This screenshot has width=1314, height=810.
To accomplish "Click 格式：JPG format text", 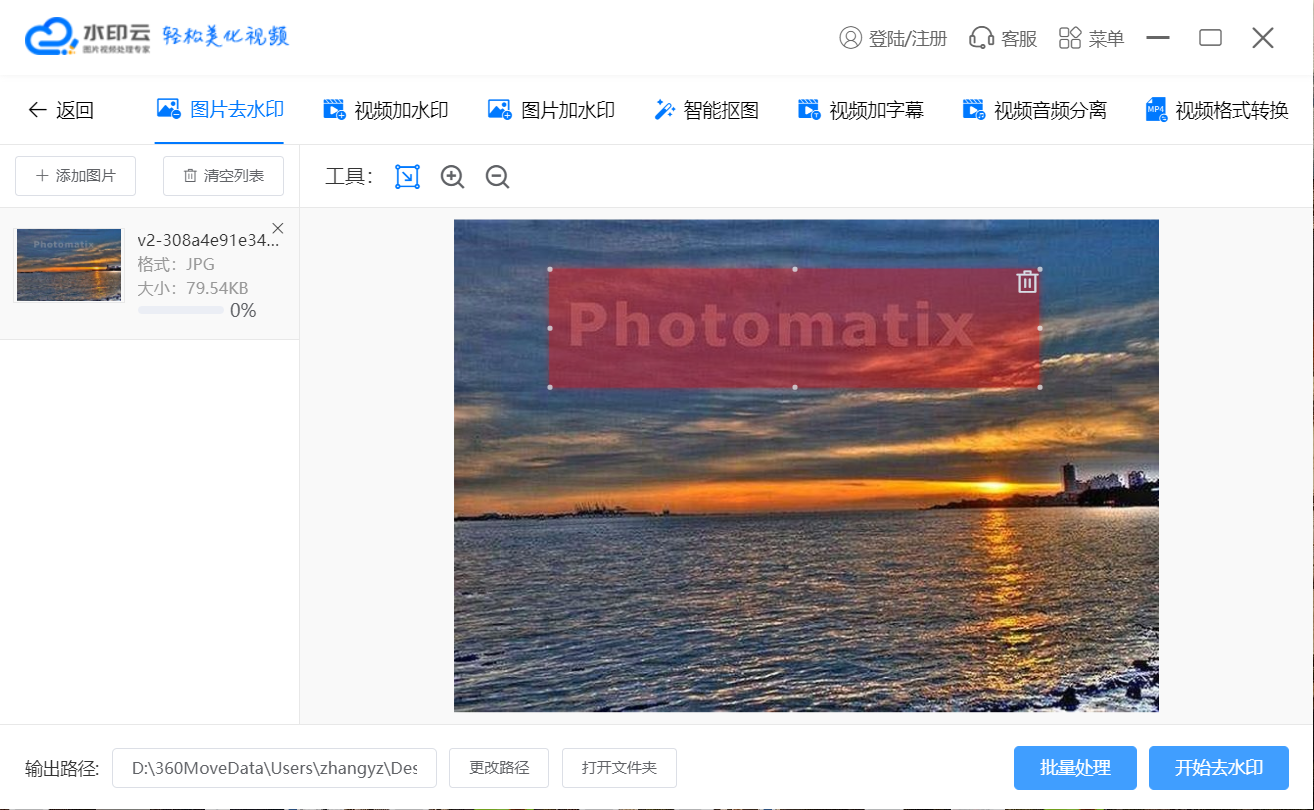I will 176,264.
